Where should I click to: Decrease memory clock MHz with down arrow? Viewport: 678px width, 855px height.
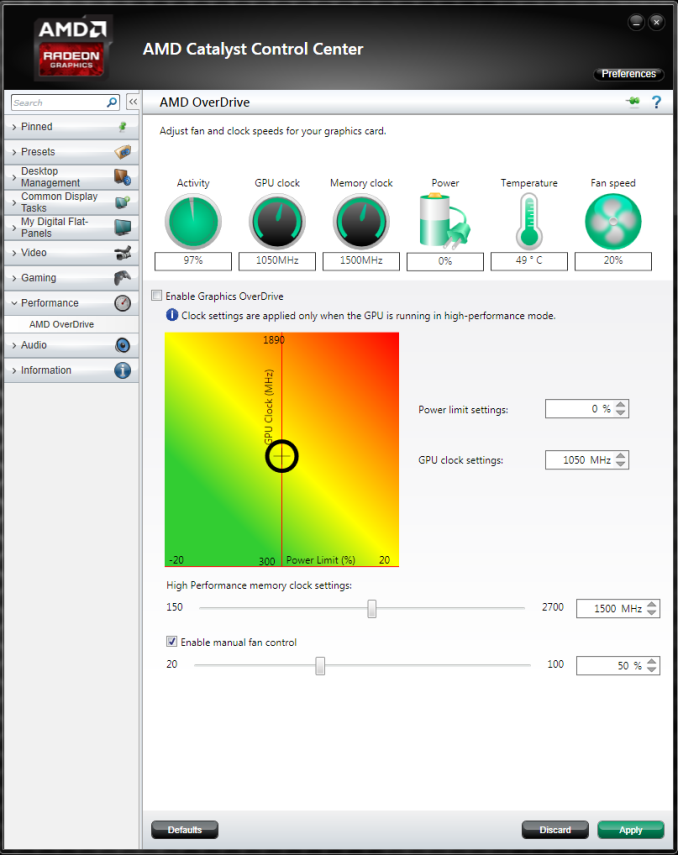click(x=652, y=612)
